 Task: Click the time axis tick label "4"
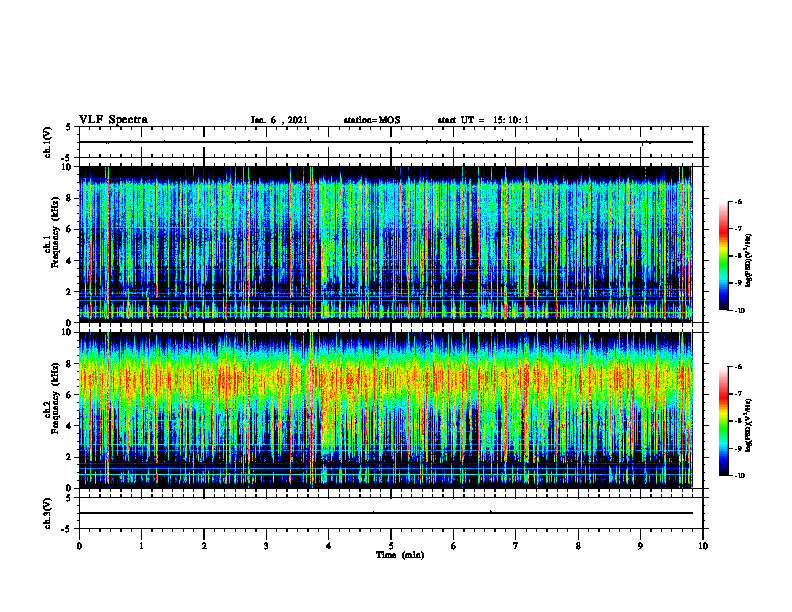point(329,546)
